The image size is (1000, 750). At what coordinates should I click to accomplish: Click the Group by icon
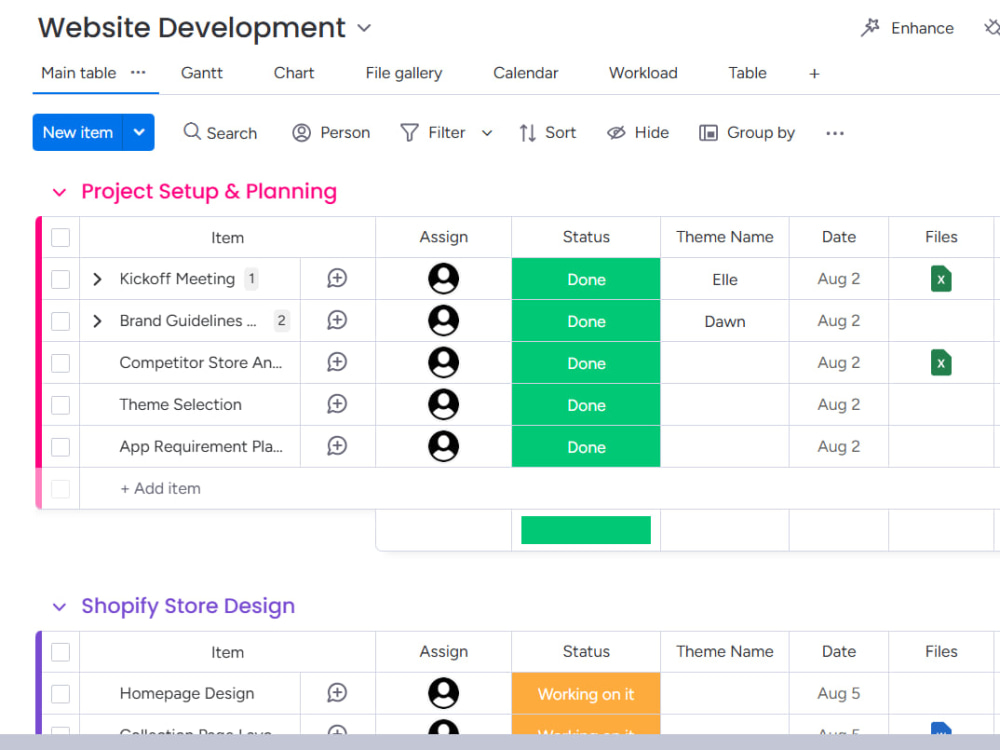[x=708, y=133]
